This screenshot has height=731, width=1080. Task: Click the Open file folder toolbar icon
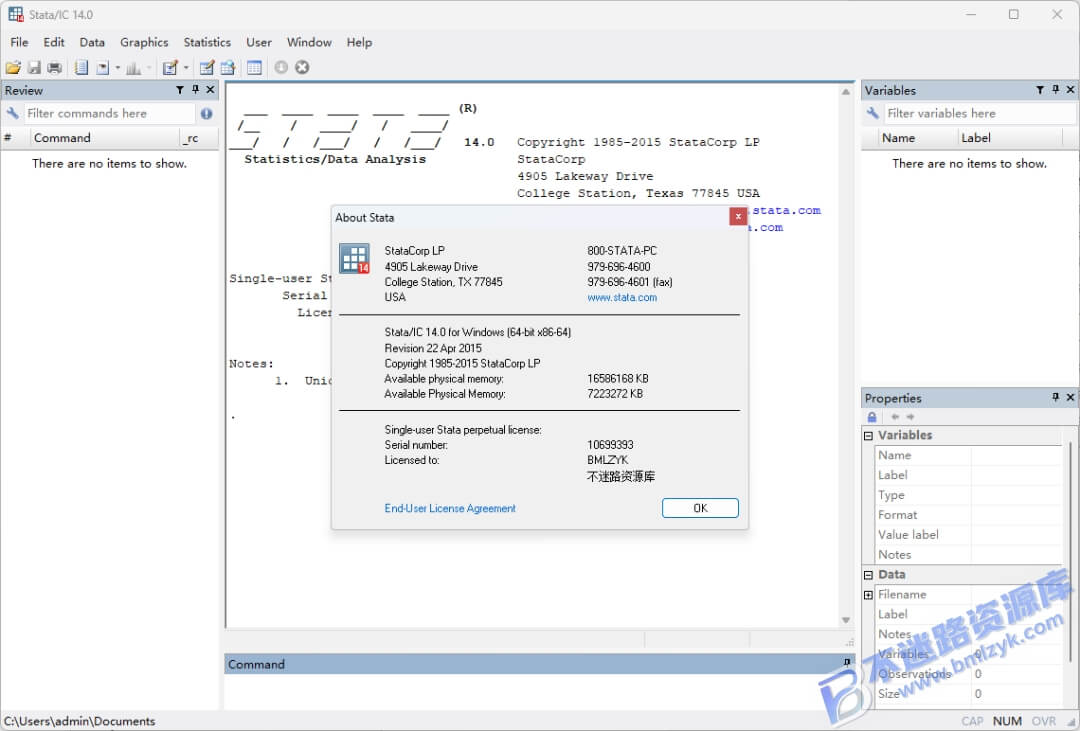click(x=13, y=68)
